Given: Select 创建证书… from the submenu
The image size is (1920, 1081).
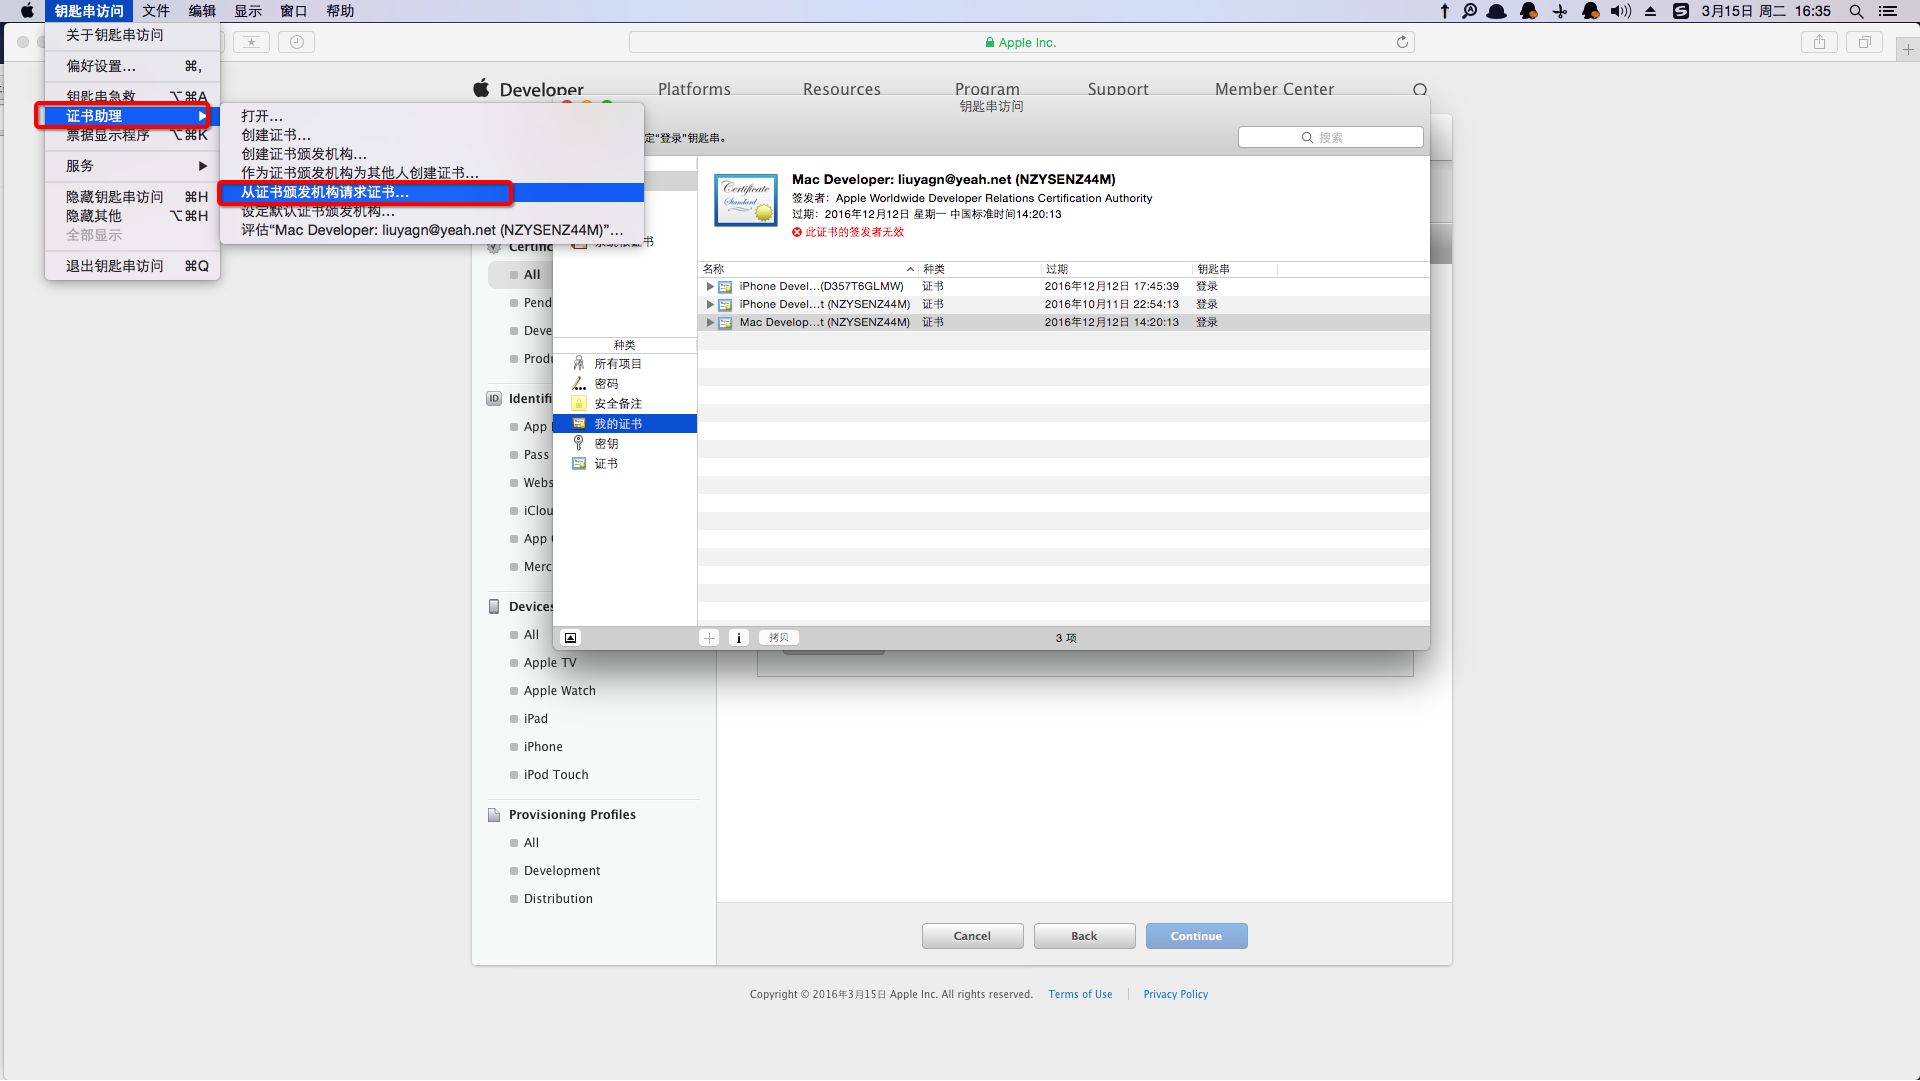Looking at the screenshot, I should (276, 135).
